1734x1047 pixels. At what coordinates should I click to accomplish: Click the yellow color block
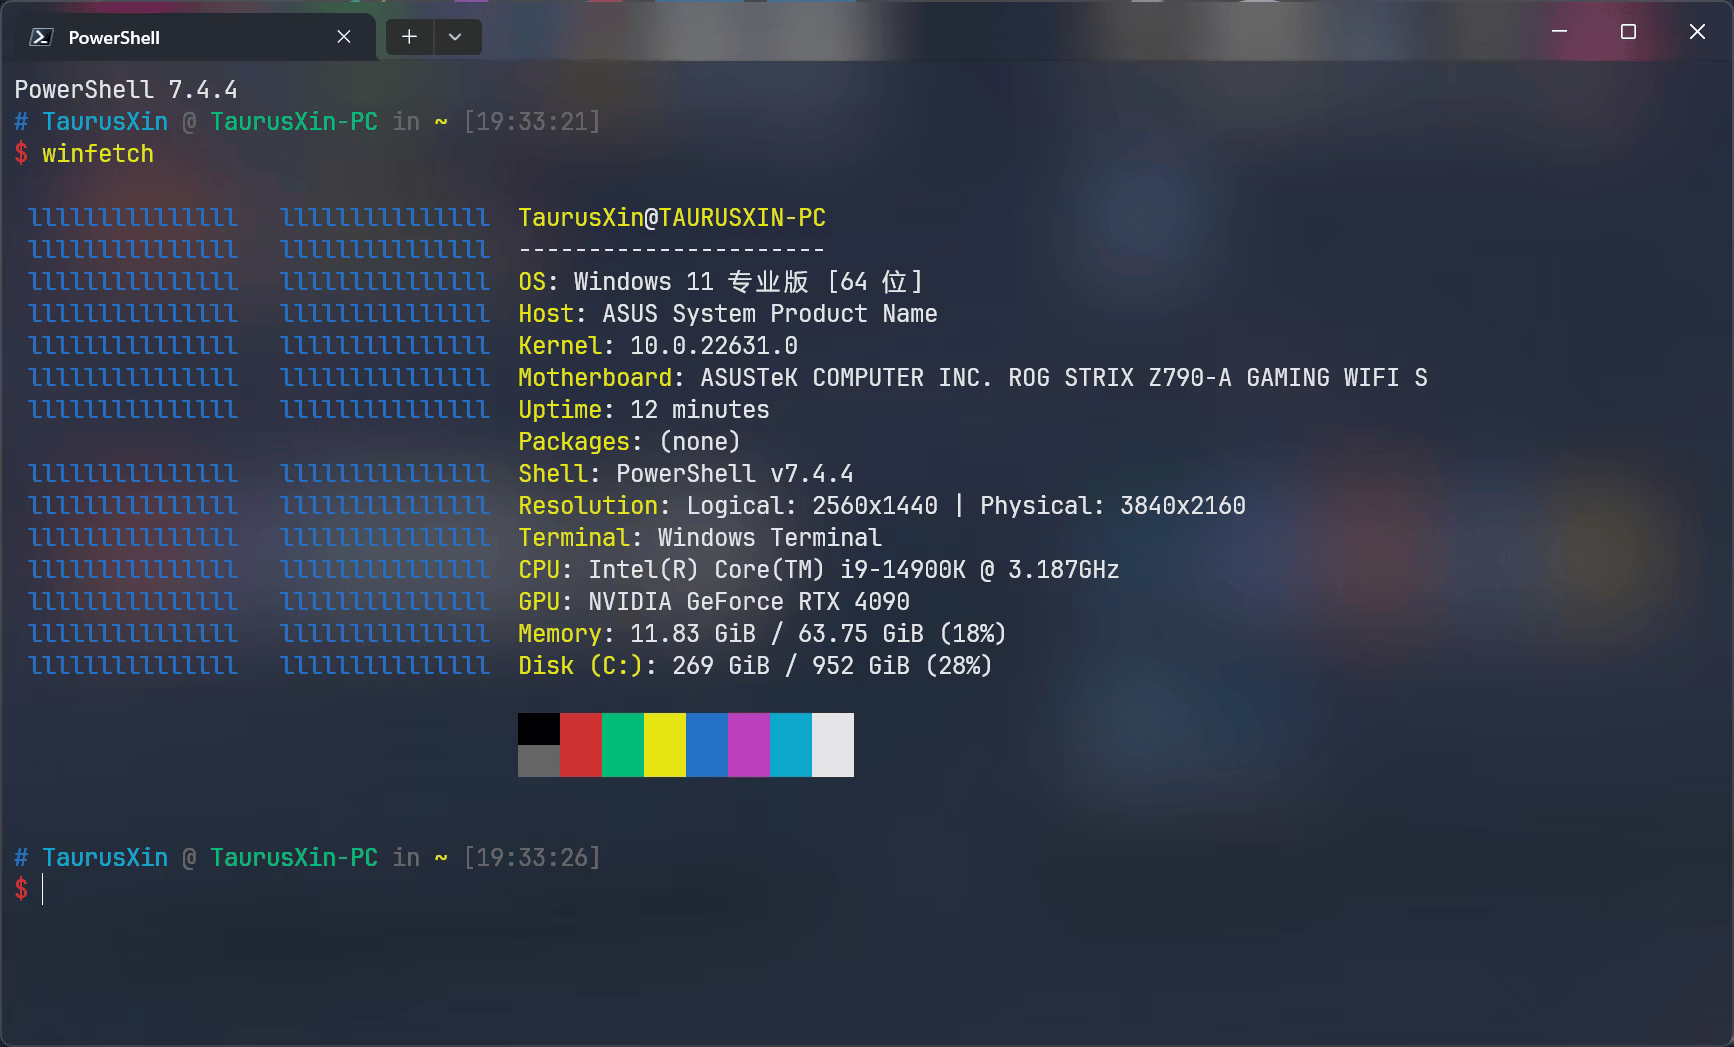pos(665,745)
